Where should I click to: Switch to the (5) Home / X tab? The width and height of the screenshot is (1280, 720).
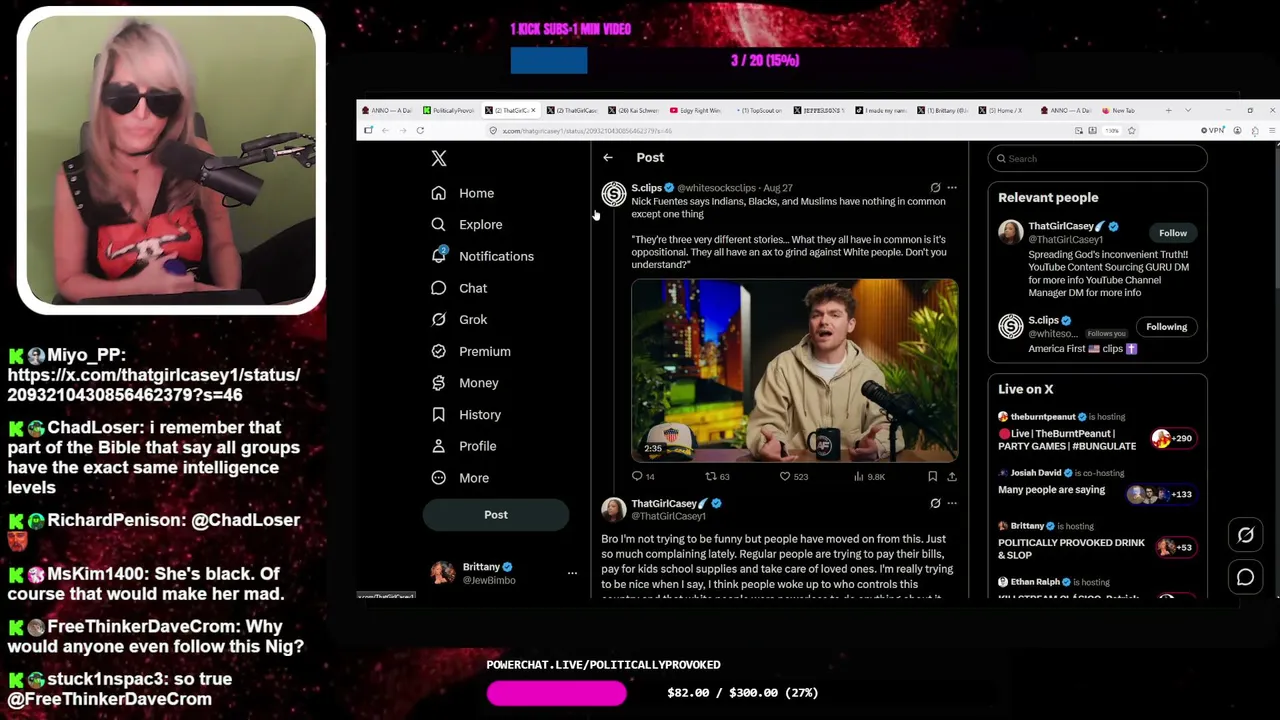1004,110
